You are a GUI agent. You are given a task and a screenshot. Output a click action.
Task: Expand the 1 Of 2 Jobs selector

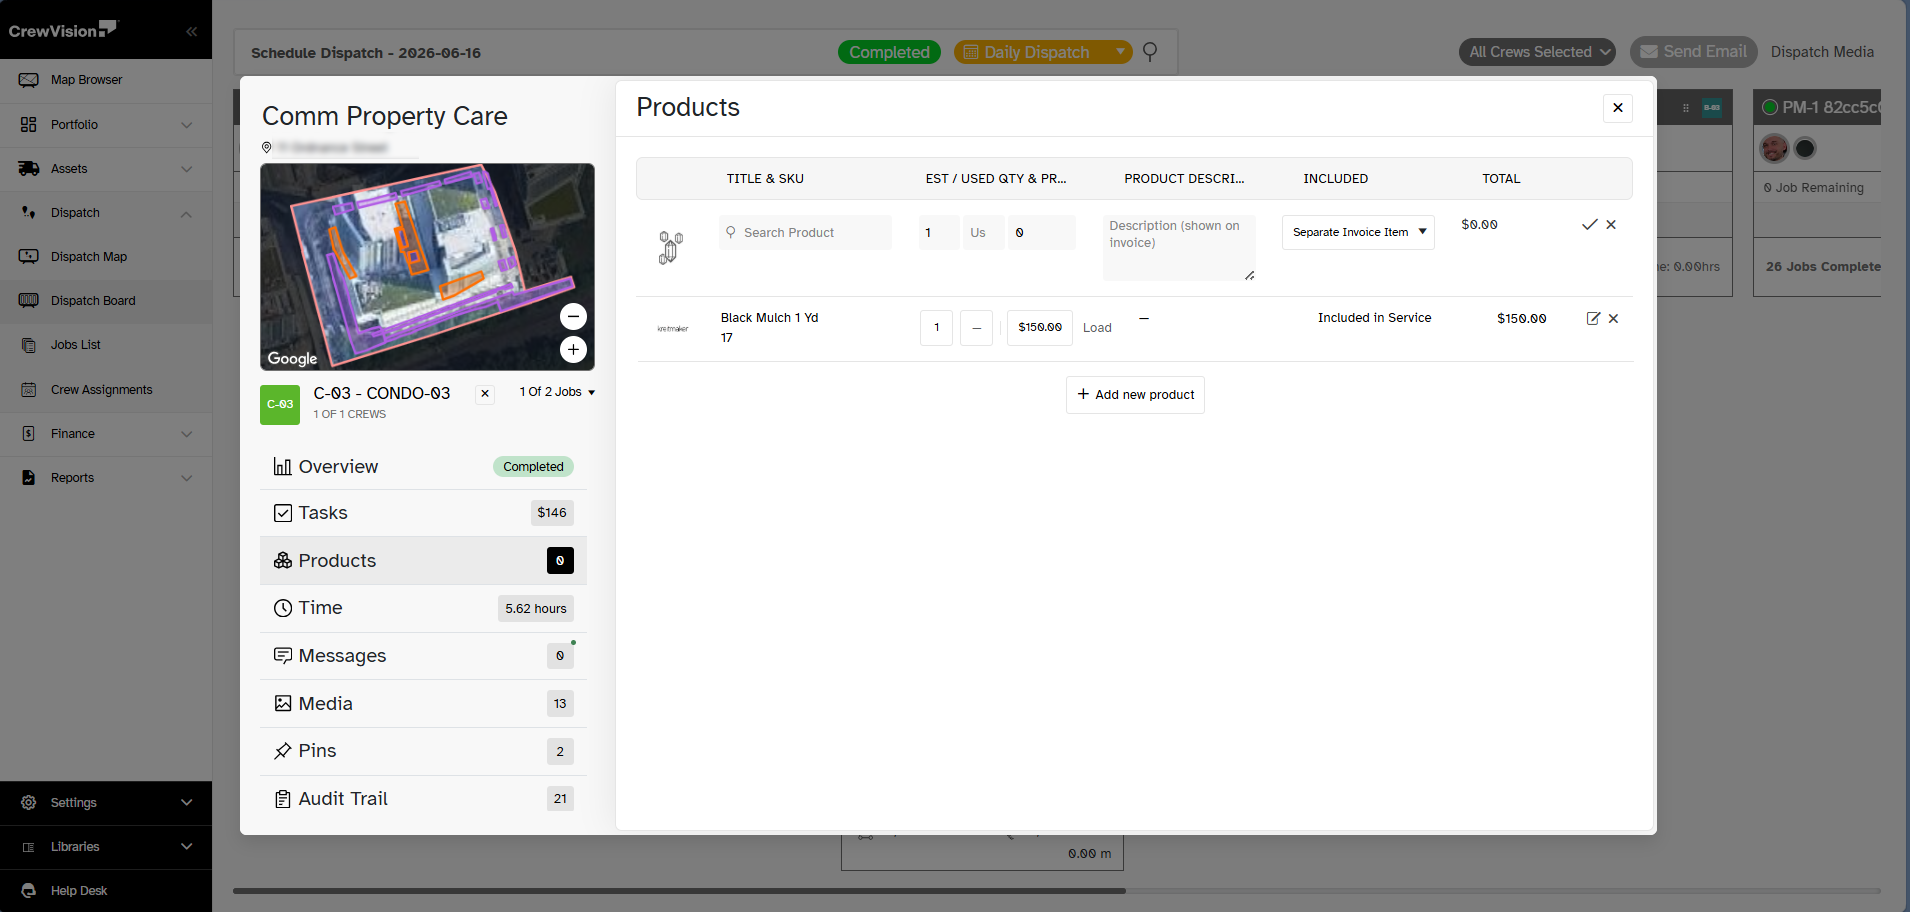[557, 392]
